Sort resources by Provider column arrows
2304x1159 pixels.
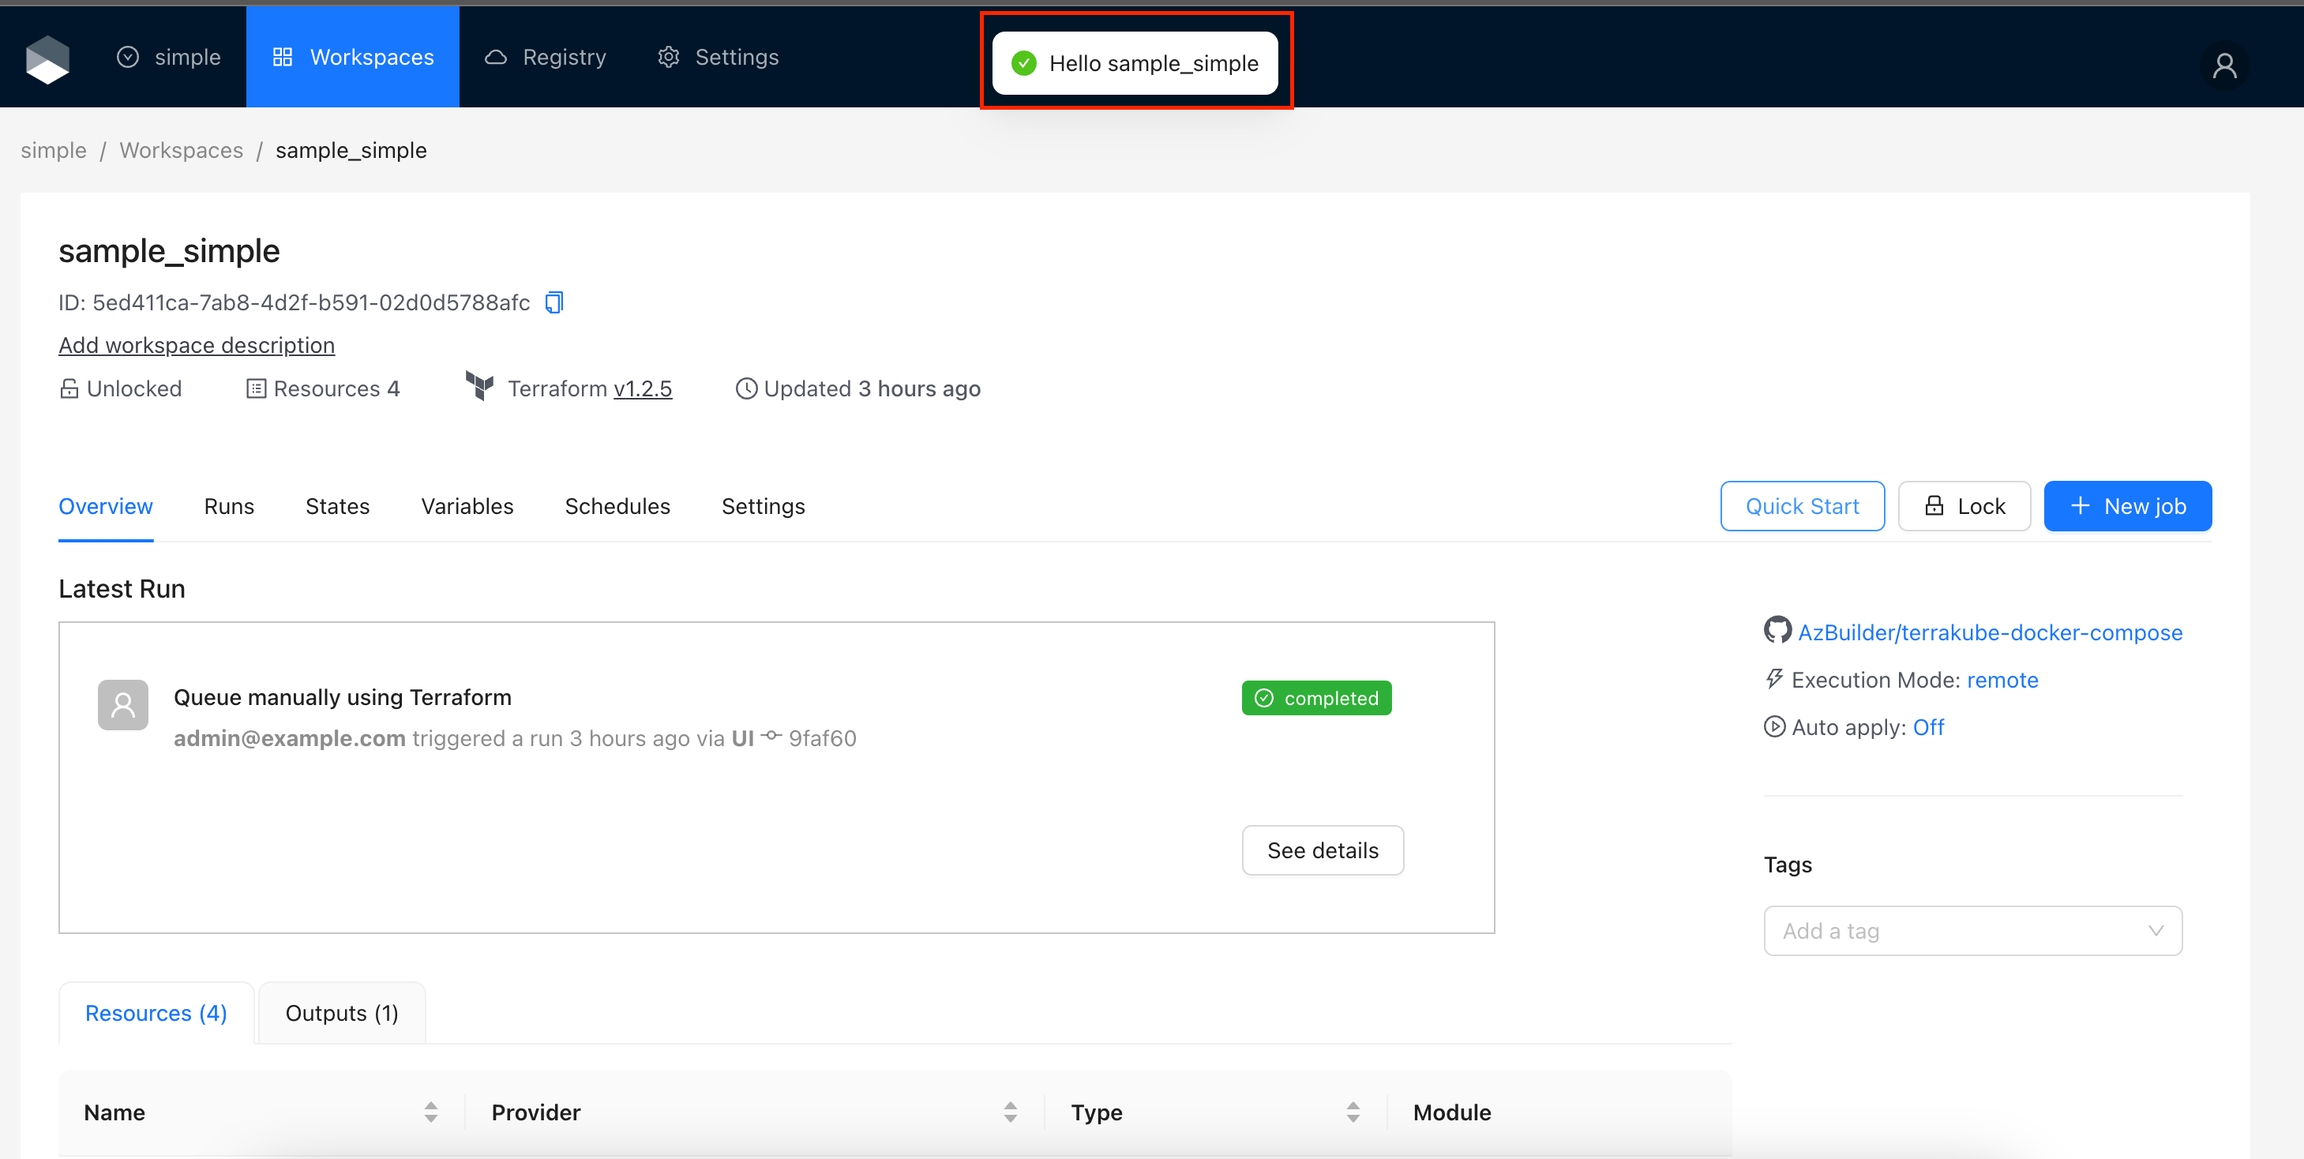pos(1010,1112)
